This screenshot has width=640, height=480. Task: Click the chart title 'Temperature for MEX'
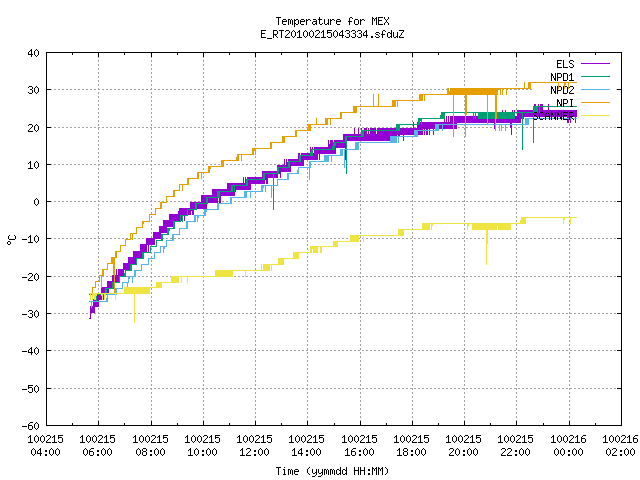(x=332, y=21)
